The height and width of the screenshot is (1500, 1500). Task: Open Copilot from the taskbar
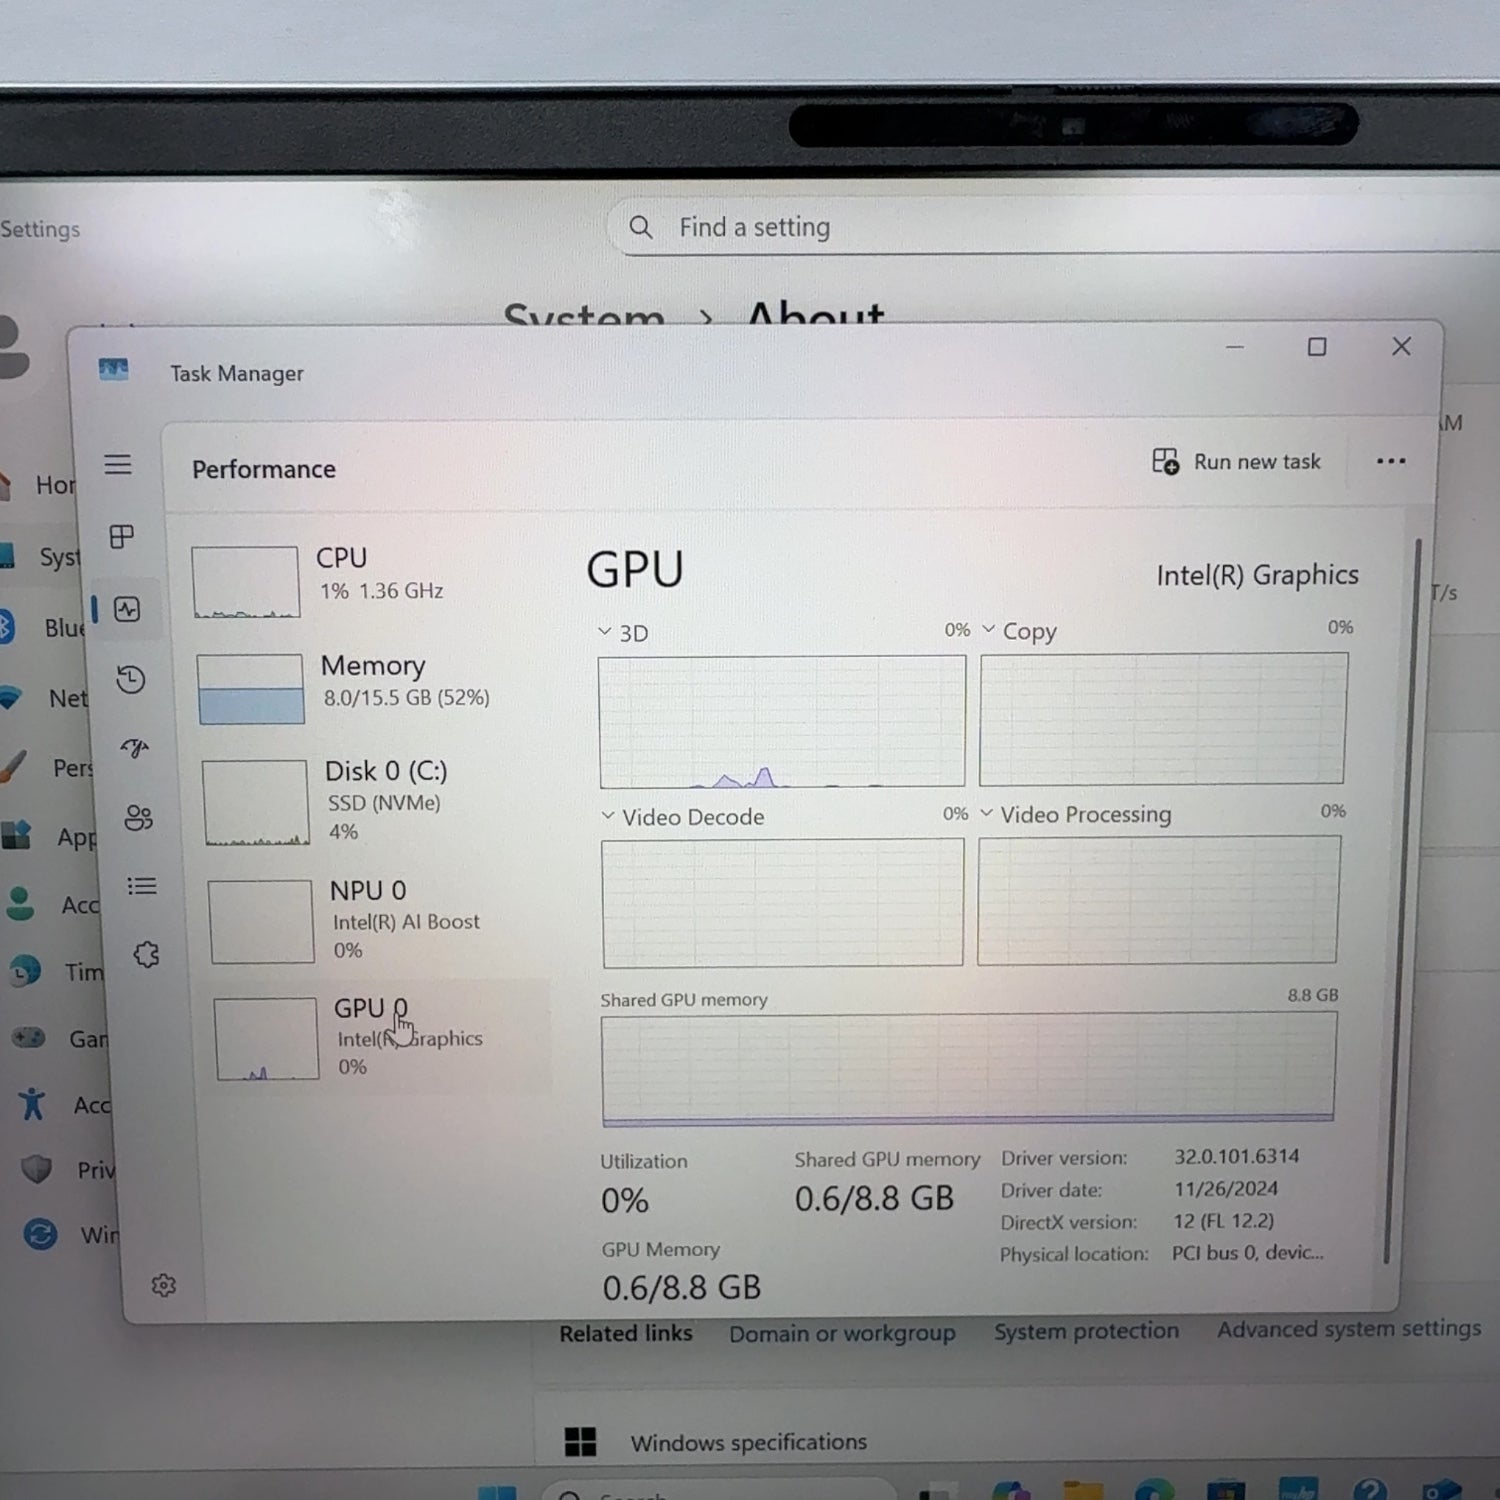click(x=1012, y=1490)
